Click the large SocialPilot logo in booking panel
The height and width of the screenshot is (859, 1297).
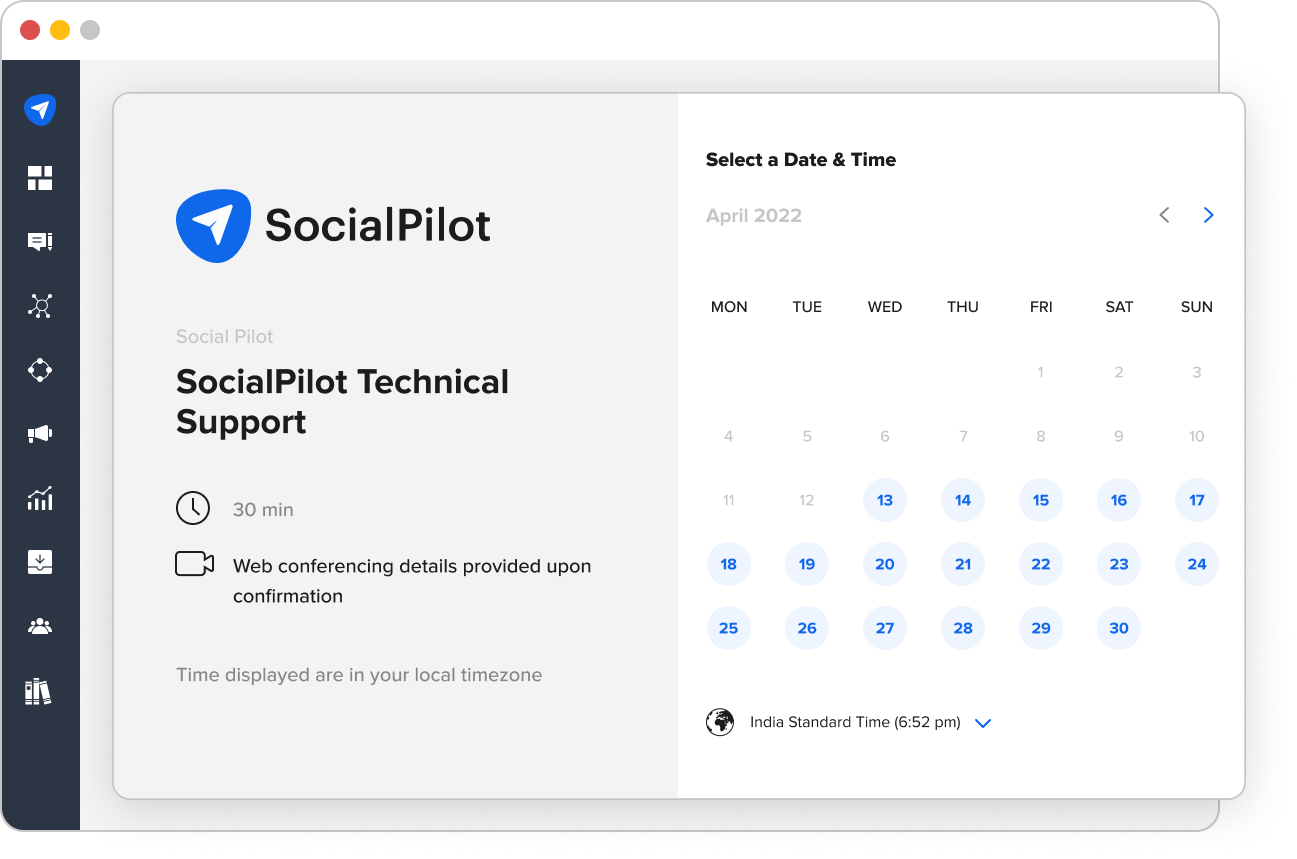[x=333, y=226]
